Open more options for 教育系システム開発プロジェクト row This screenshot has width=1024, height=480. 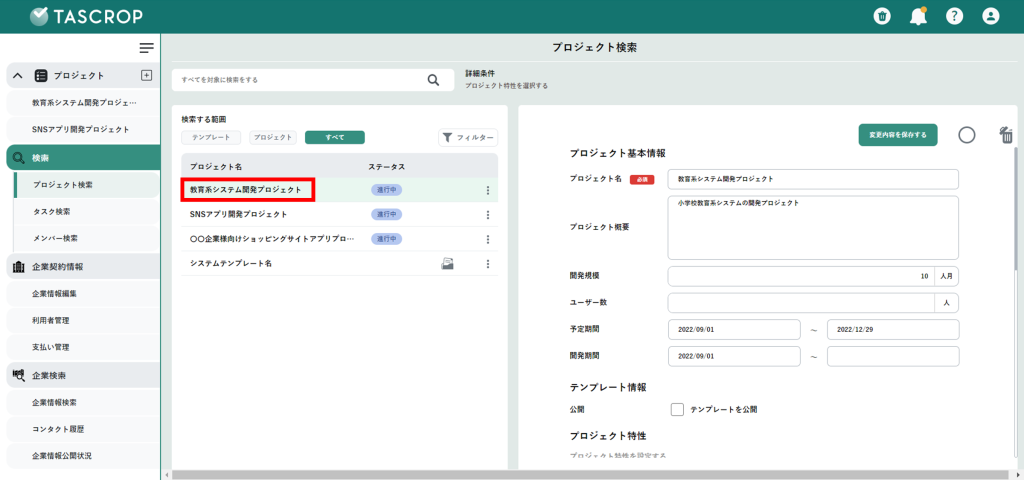[x=487, y=190]
